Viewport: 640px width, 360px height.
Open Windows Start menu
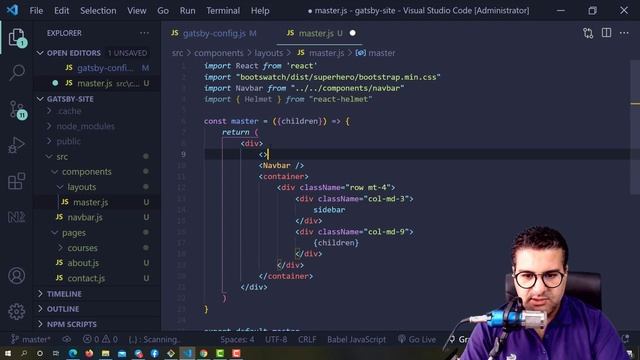tap(8, 353)
